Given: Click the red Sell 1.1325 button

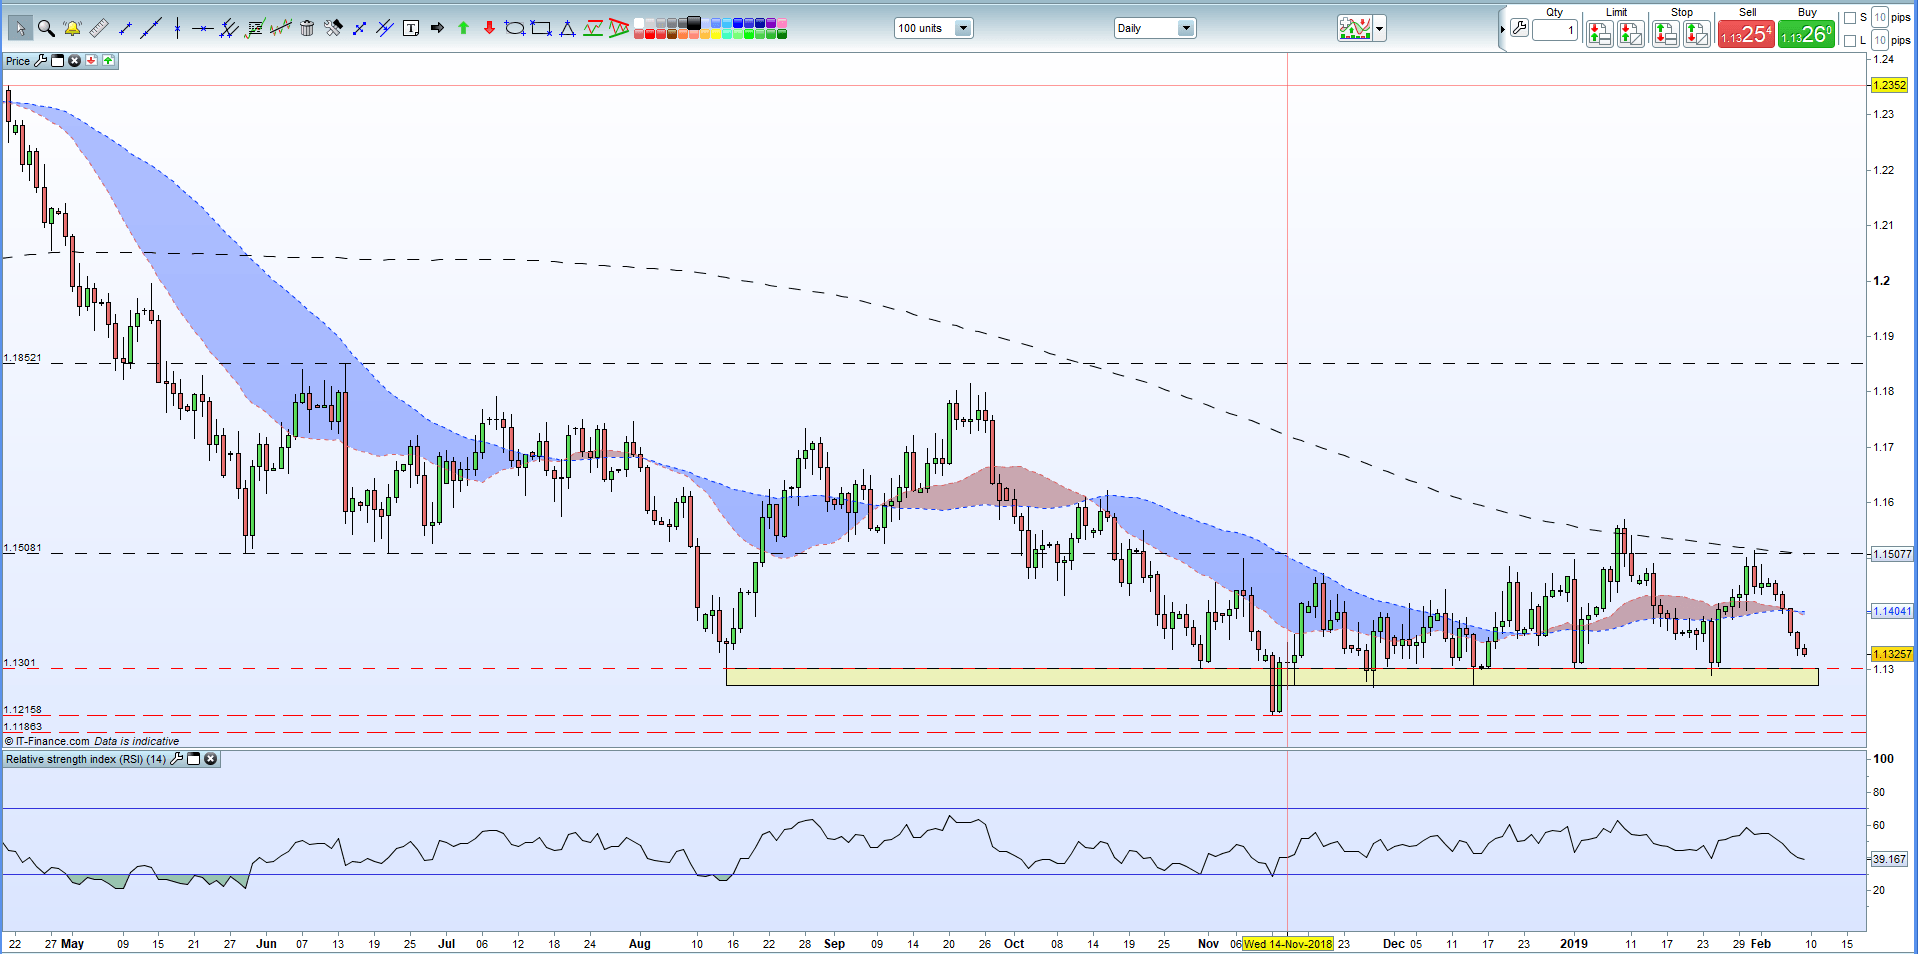Looking at the screenshot, I should click(x=1746, y=34).
